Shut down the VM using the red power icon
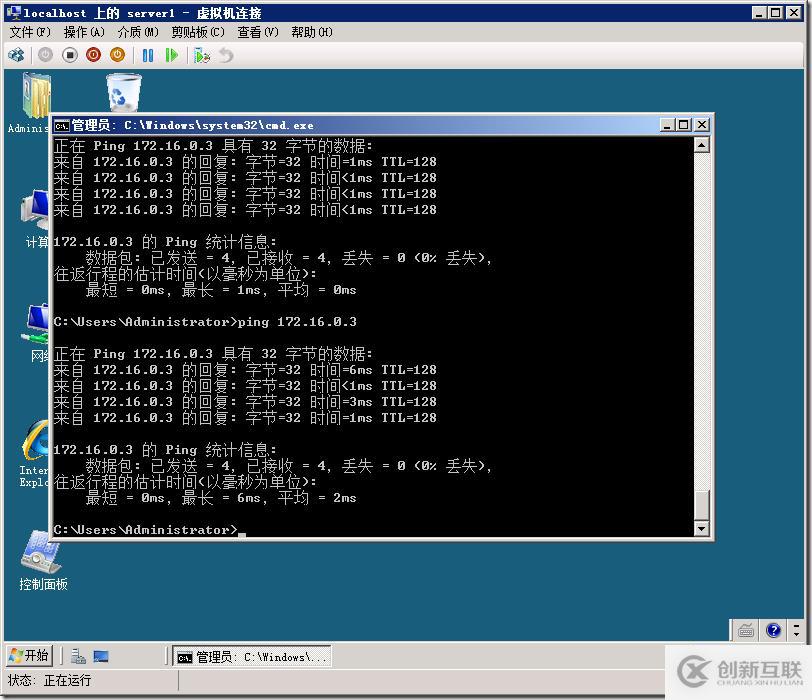The width and height of the screenshot is (812, 700). click(x=93, y=55)
